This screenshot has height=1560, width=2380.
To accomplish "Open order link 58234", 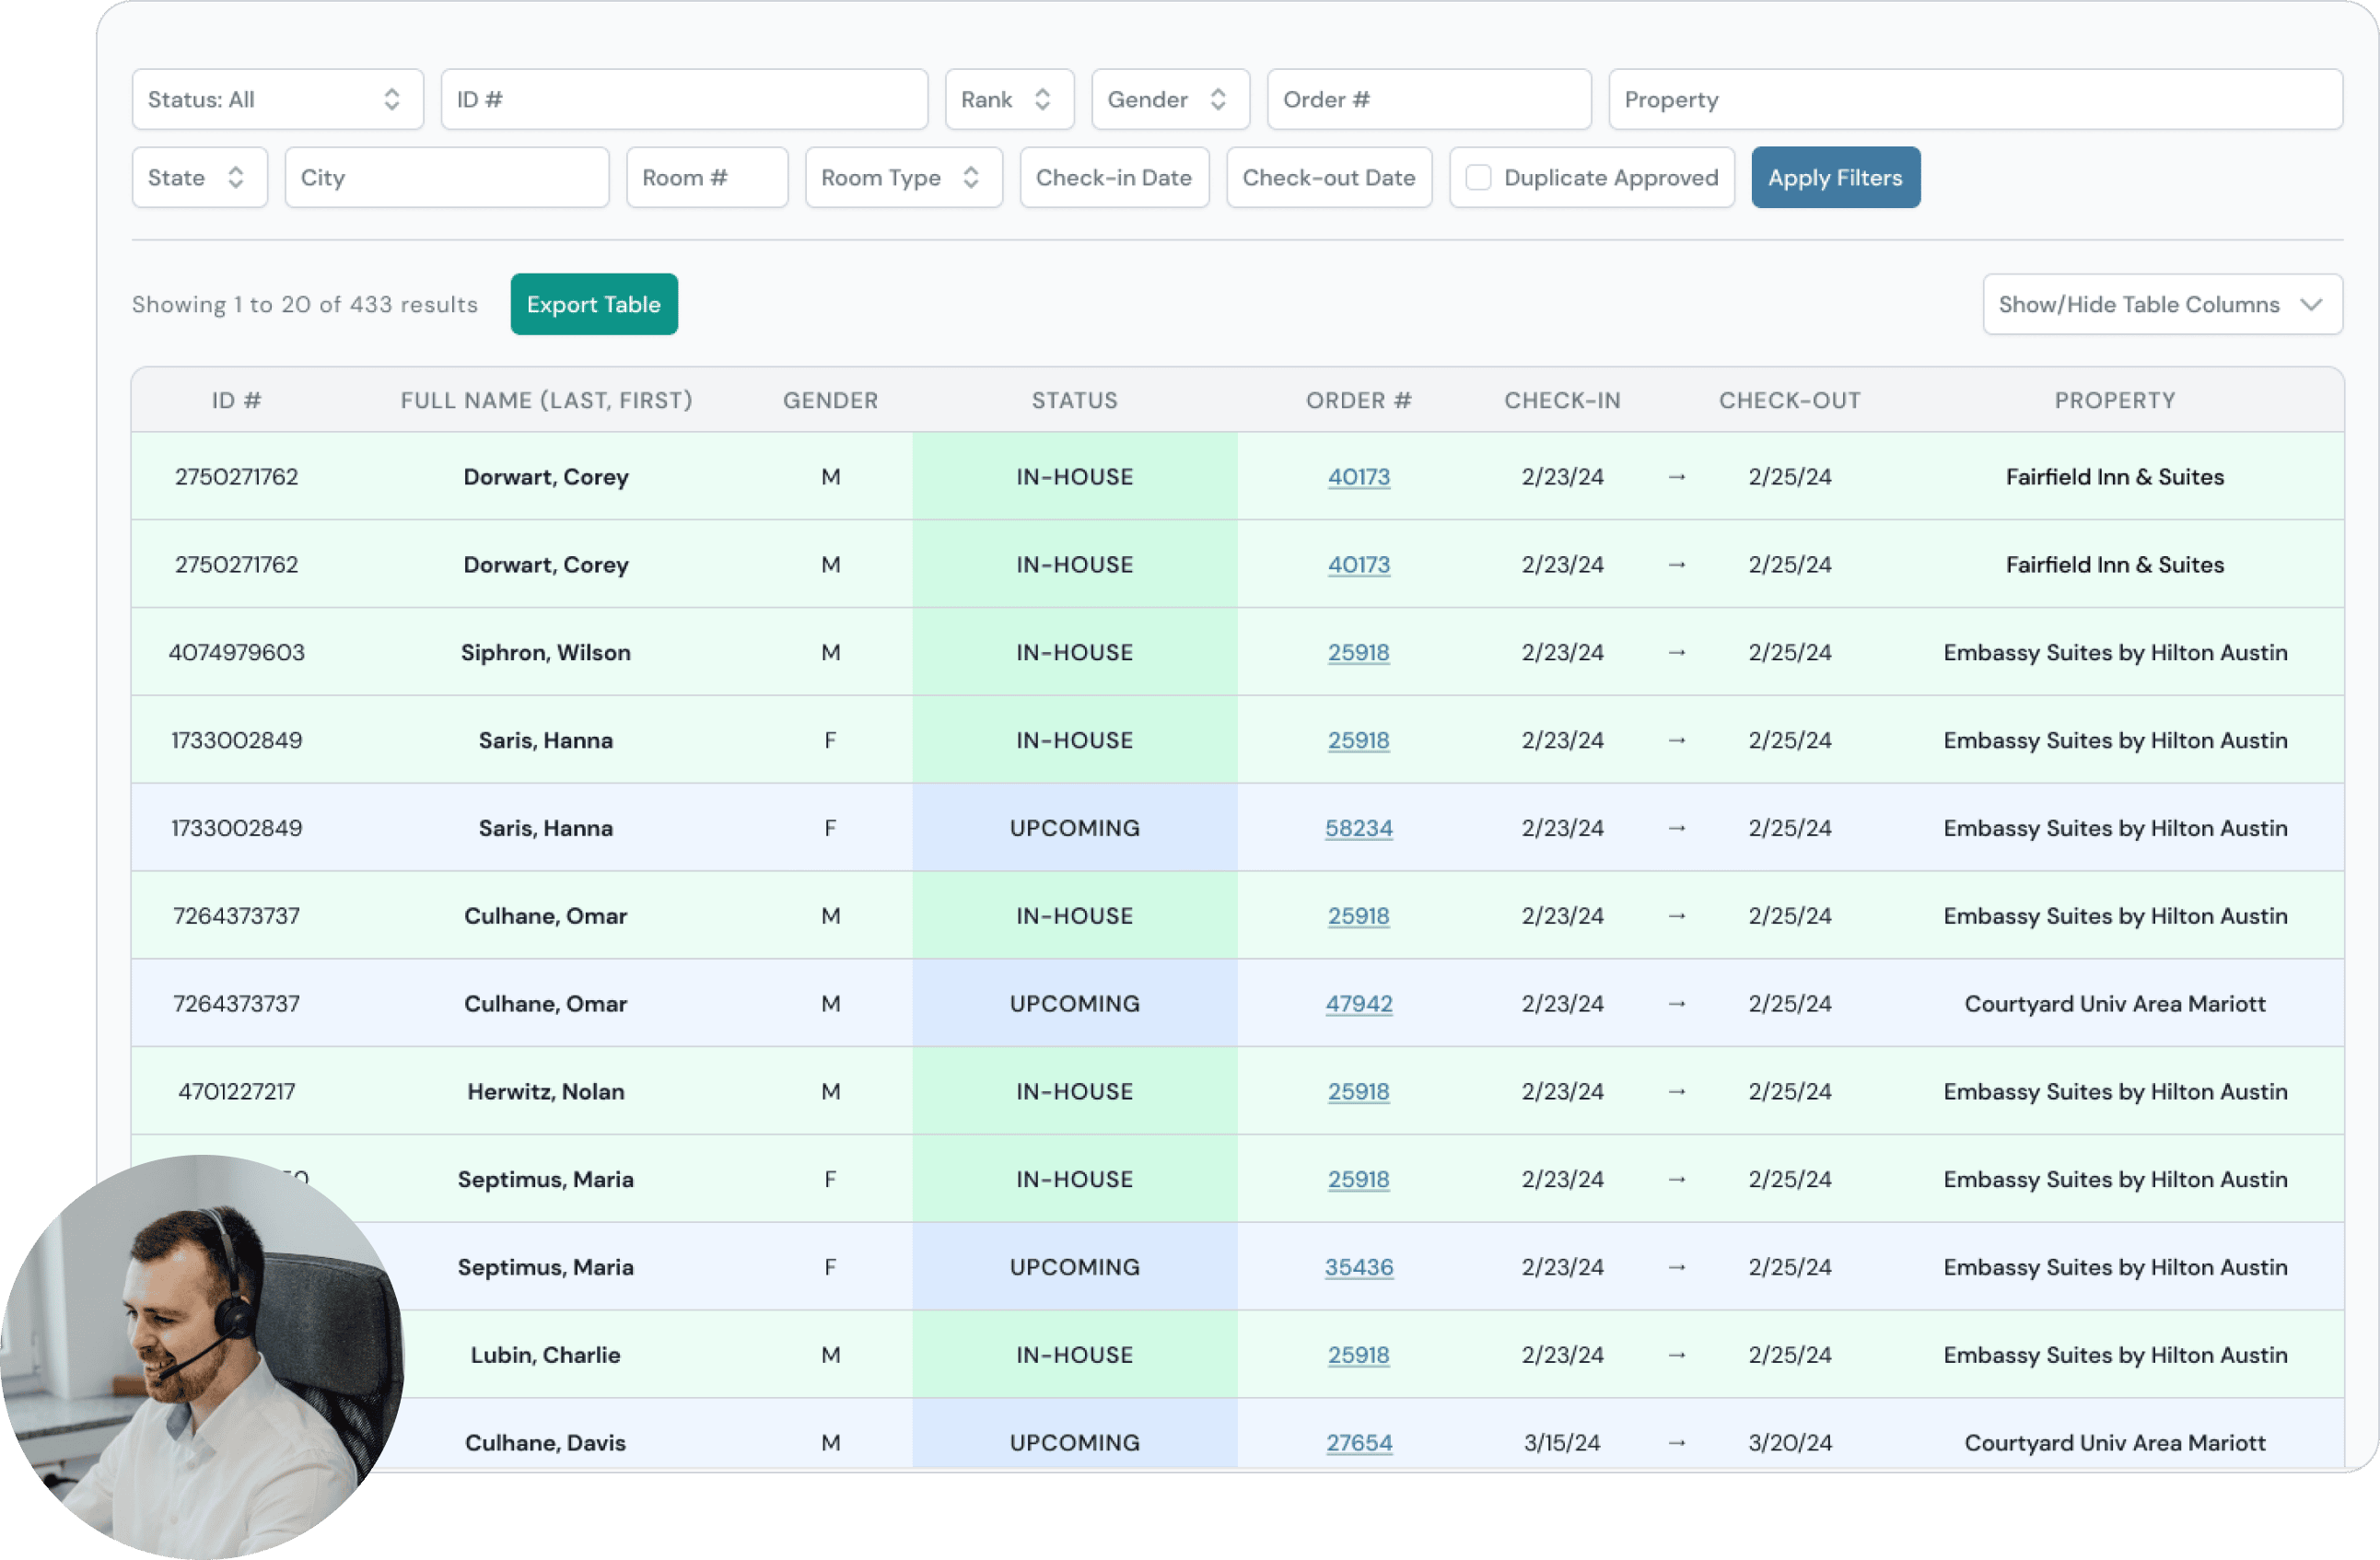I will (x=1358, y=828).
